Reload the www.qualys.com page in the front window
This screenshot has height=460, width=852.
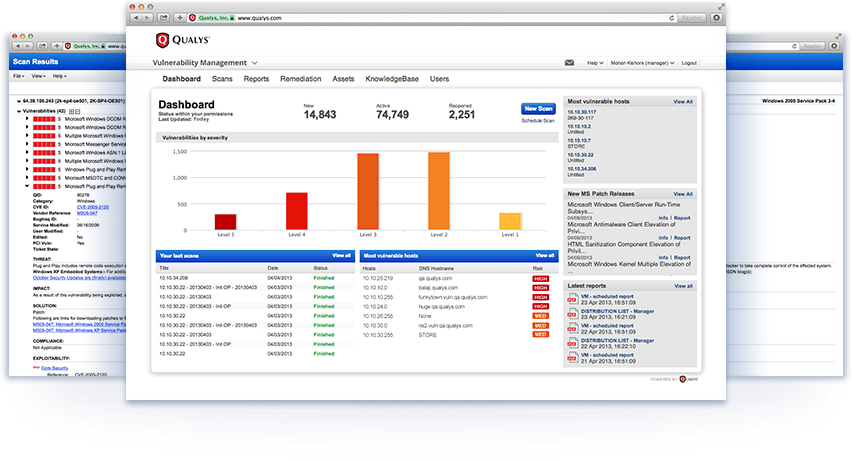[x=672, y=18]
